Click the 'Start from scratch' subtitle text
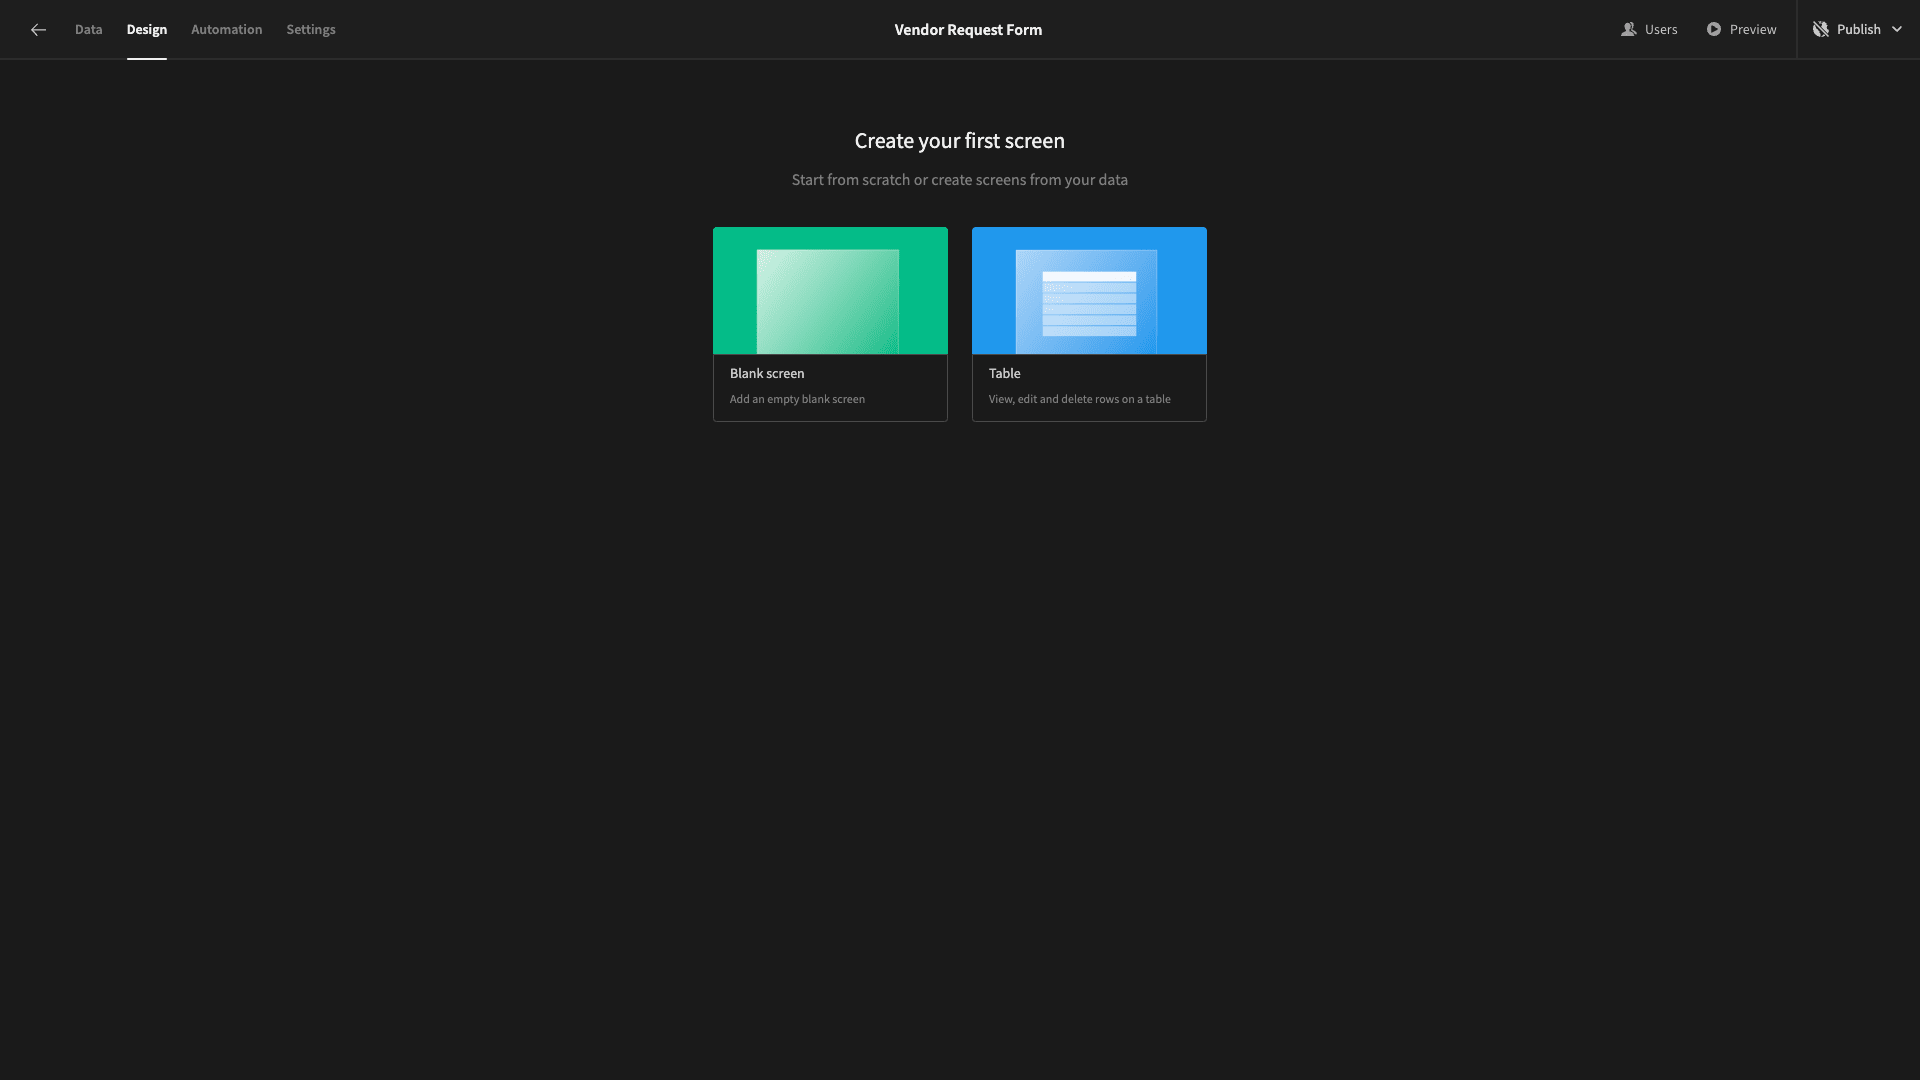The width and height of the screenshot is (1920, 1080). click(960, 180)
